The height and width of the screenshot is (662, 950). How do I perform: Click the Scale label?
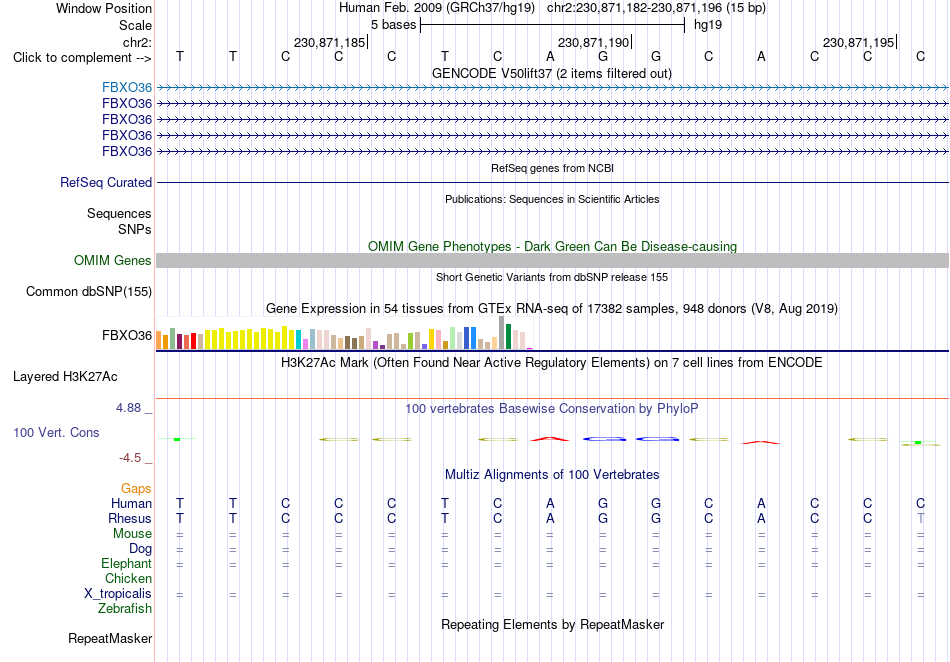[x=136, y=25]
